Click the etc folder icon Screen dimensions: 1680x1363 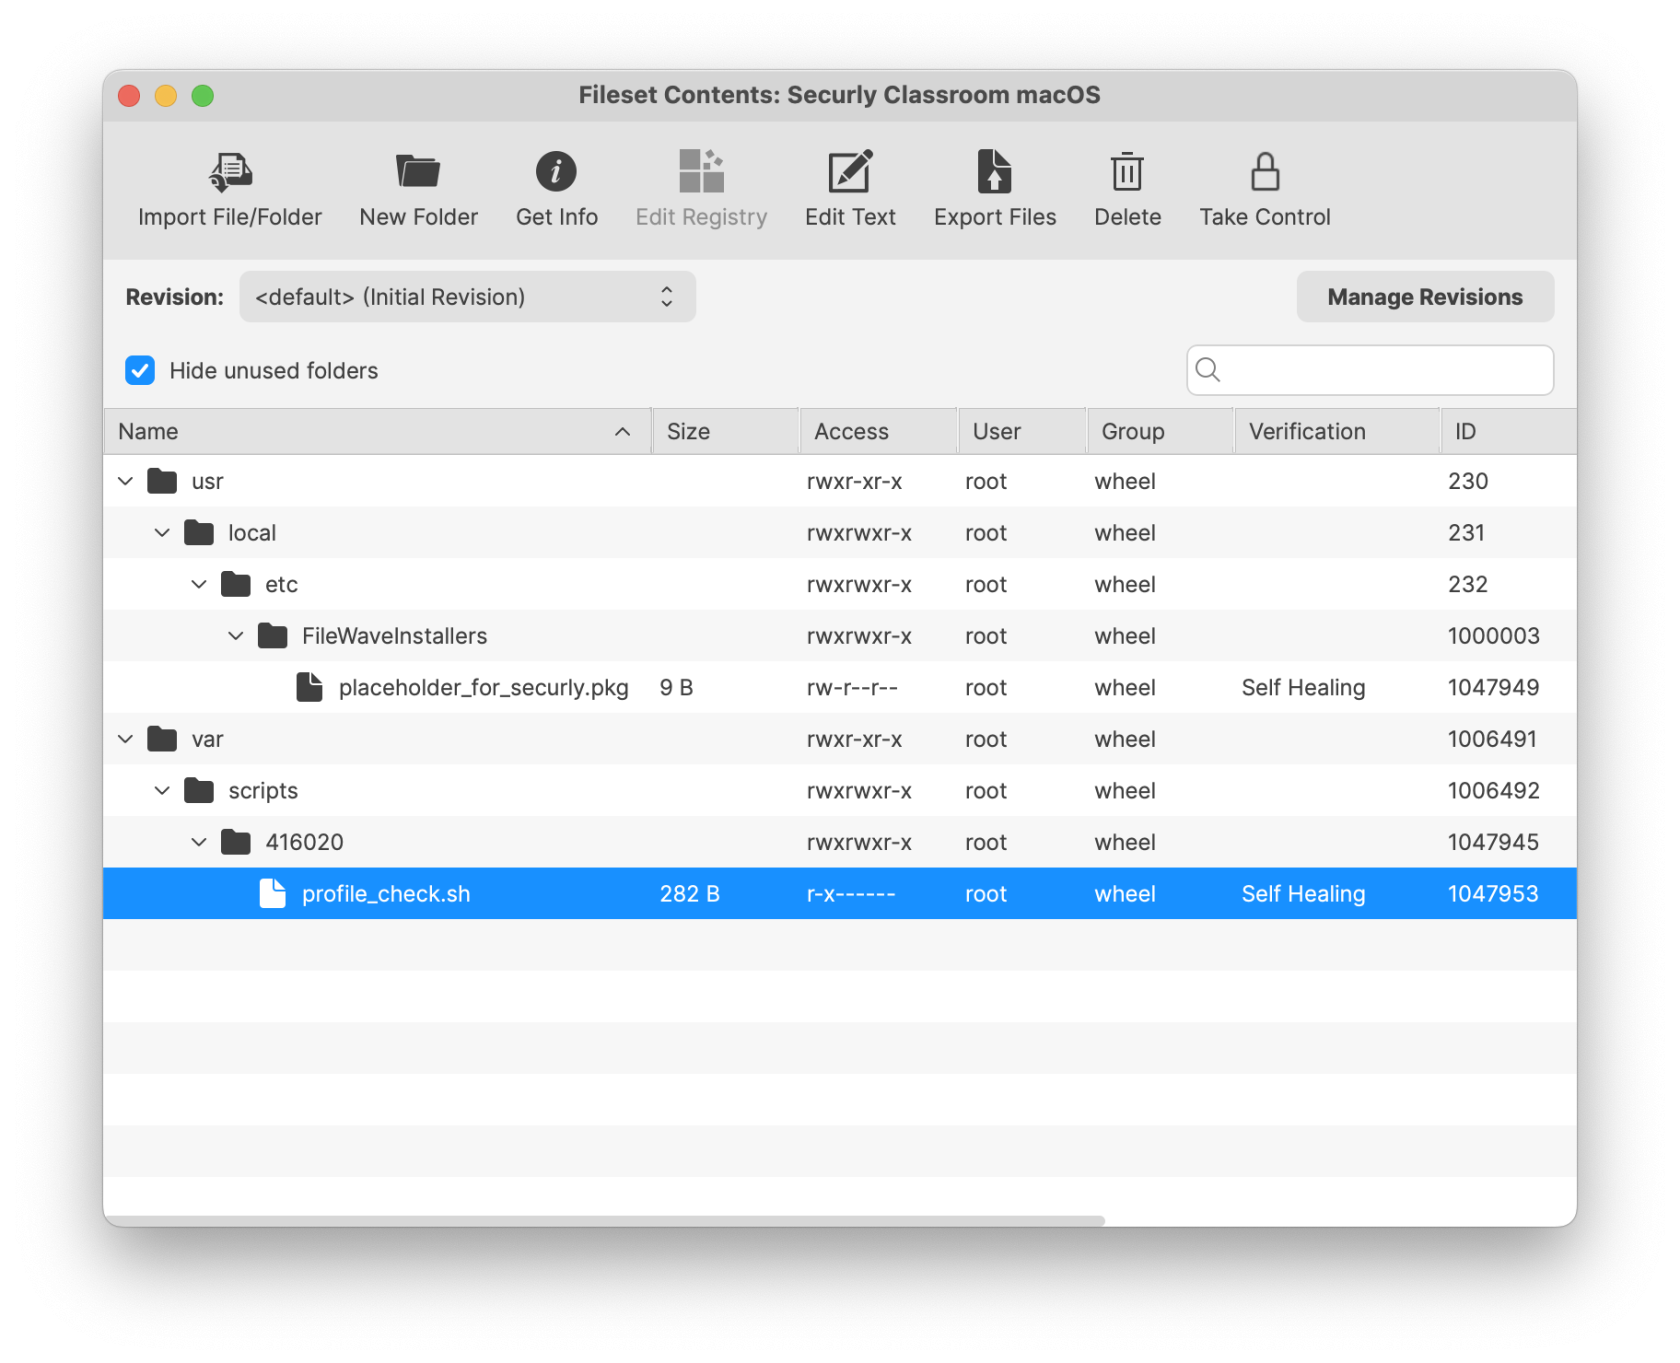pyautogui.click(x=236, y=584)
